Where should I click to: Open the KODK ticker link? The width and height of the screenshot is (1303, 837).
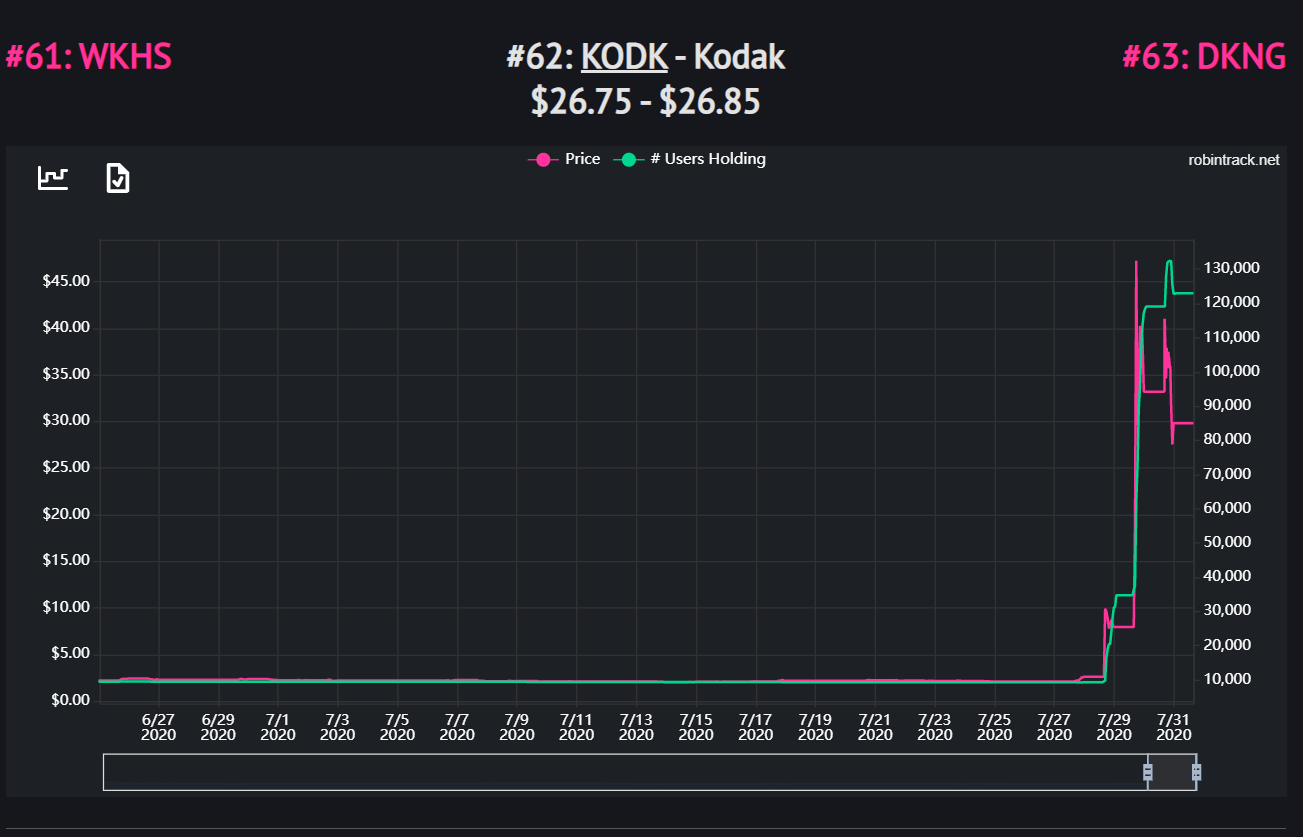pyautogui.click(x=624, y=57)
